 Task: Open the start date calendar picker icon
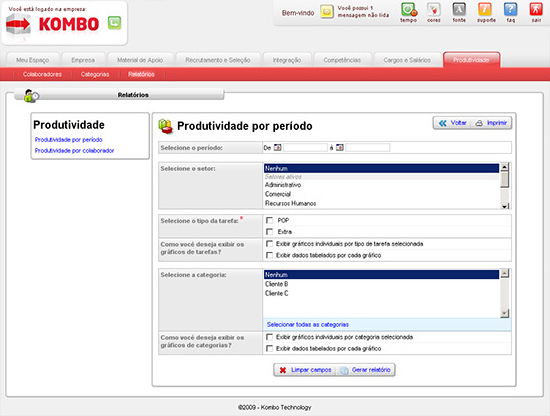[x=277, y=148]
